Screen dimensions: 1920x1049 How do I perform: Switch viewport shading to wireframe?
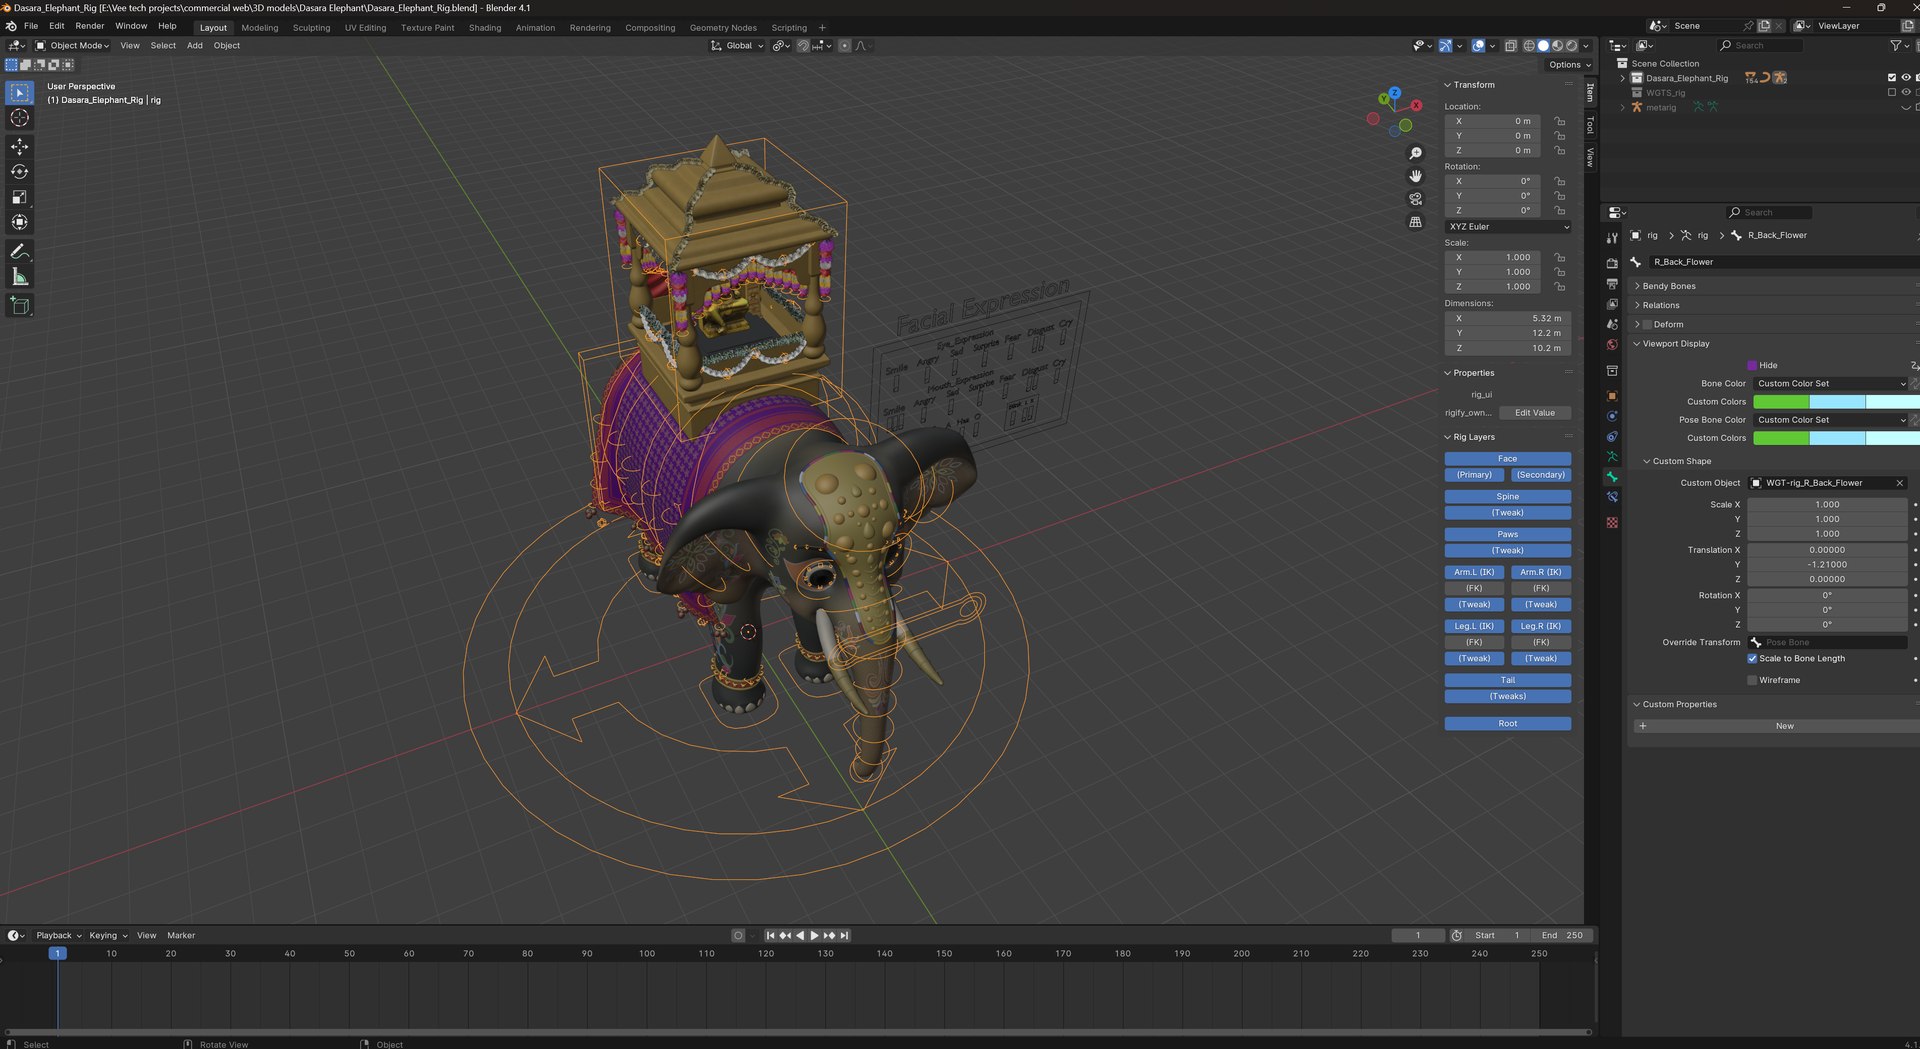click(1529, 45)
